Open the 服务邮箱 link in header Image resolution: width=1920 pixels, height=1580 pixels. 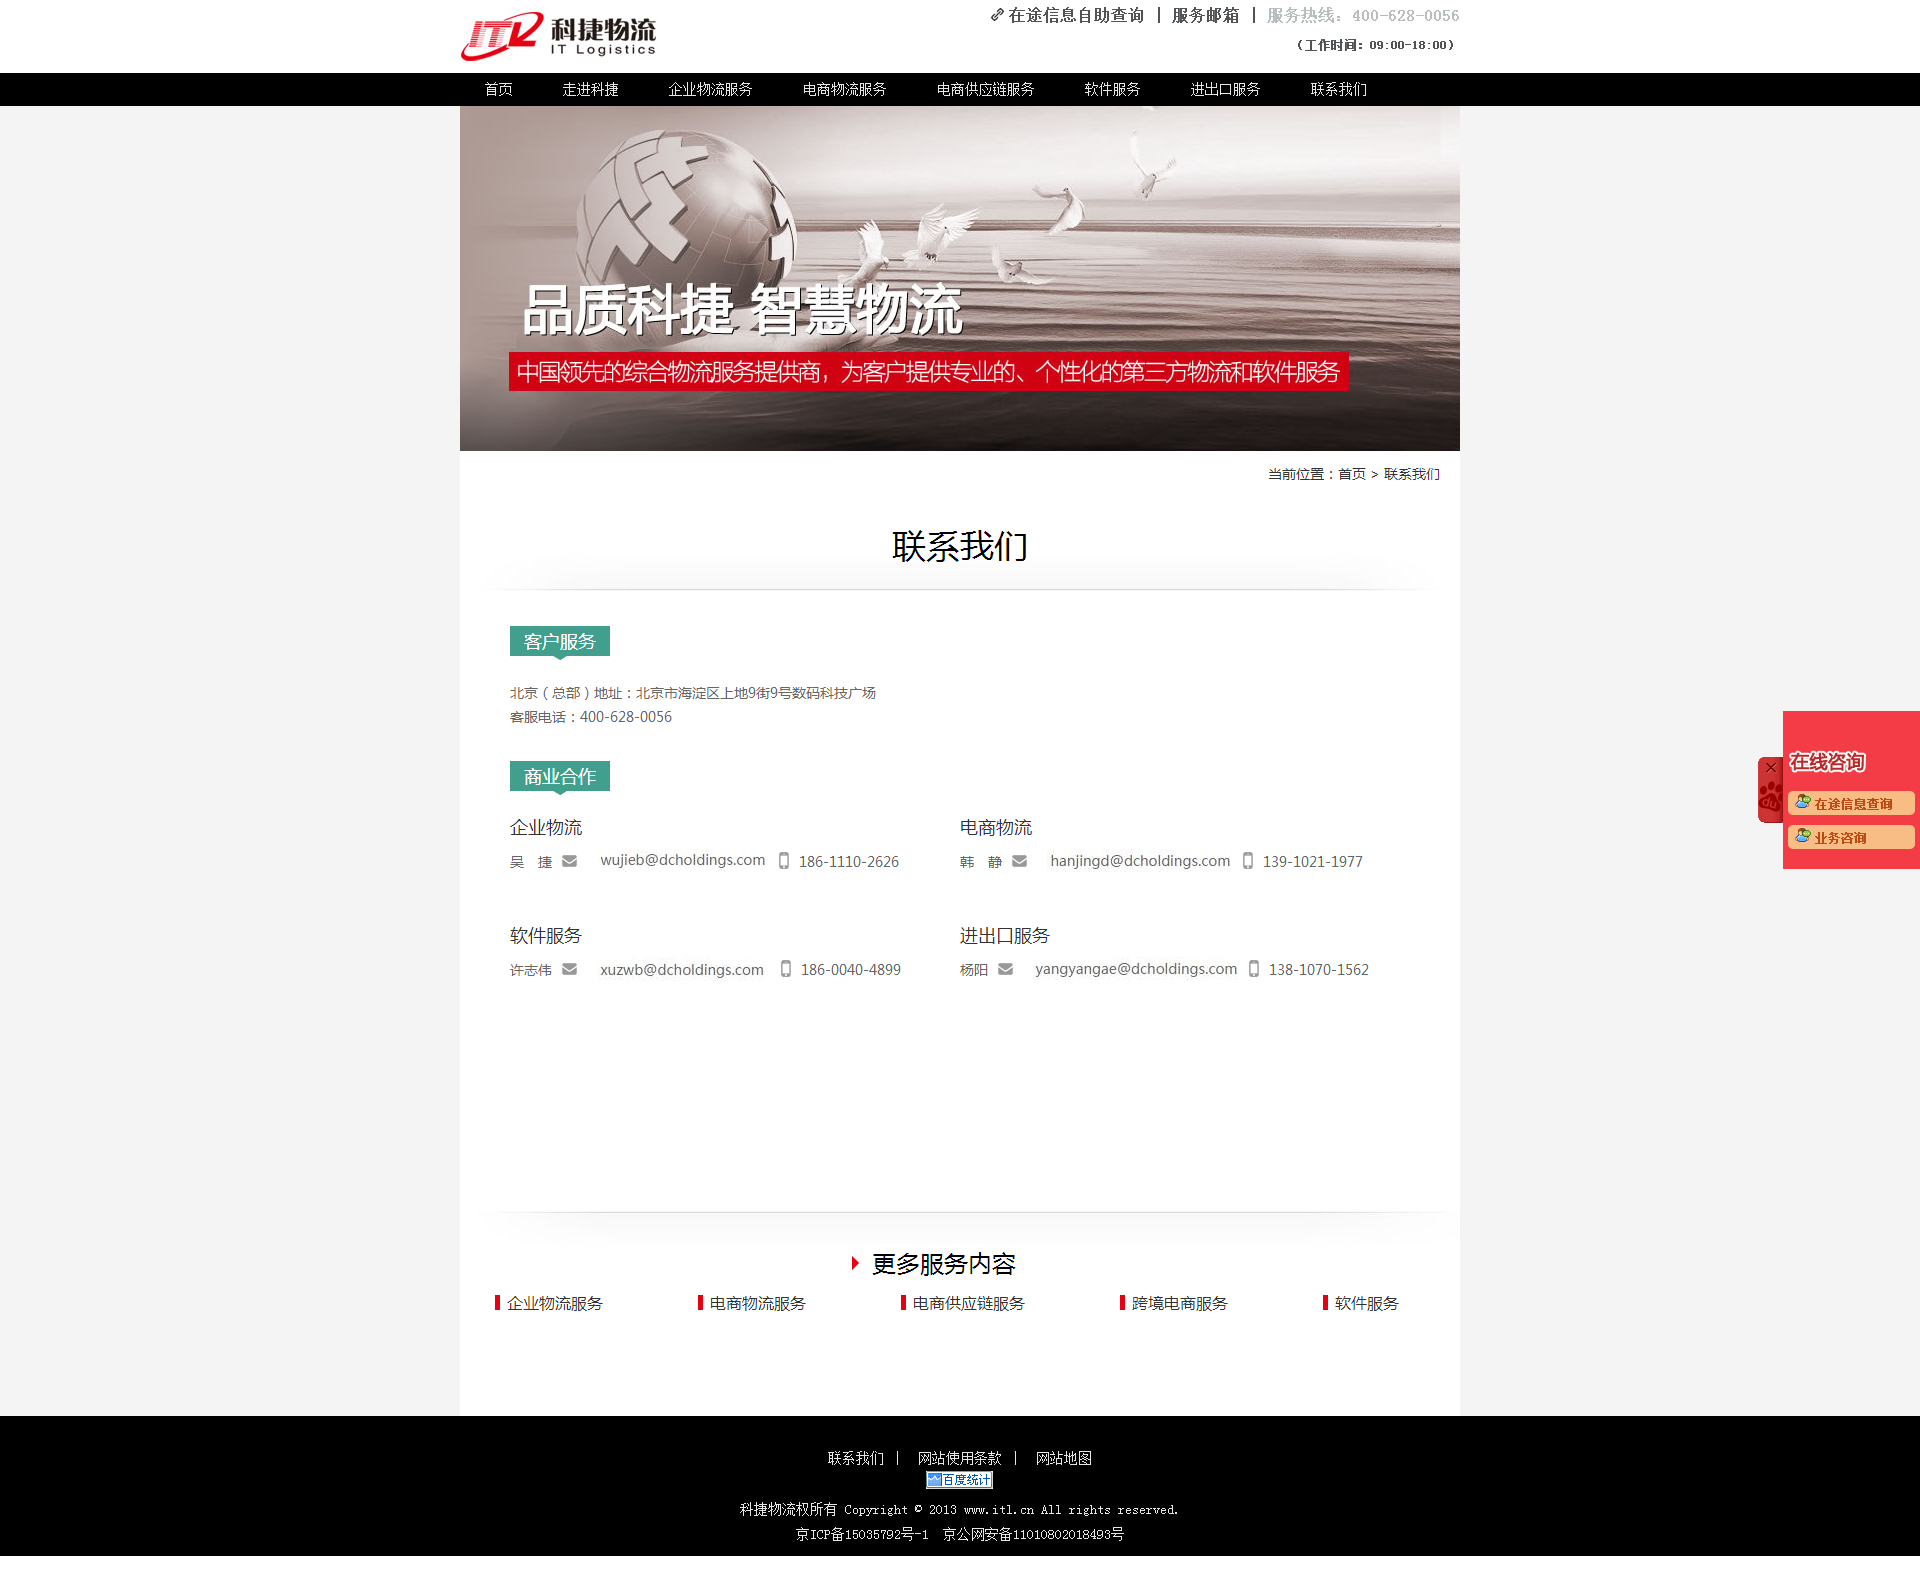1205,16
